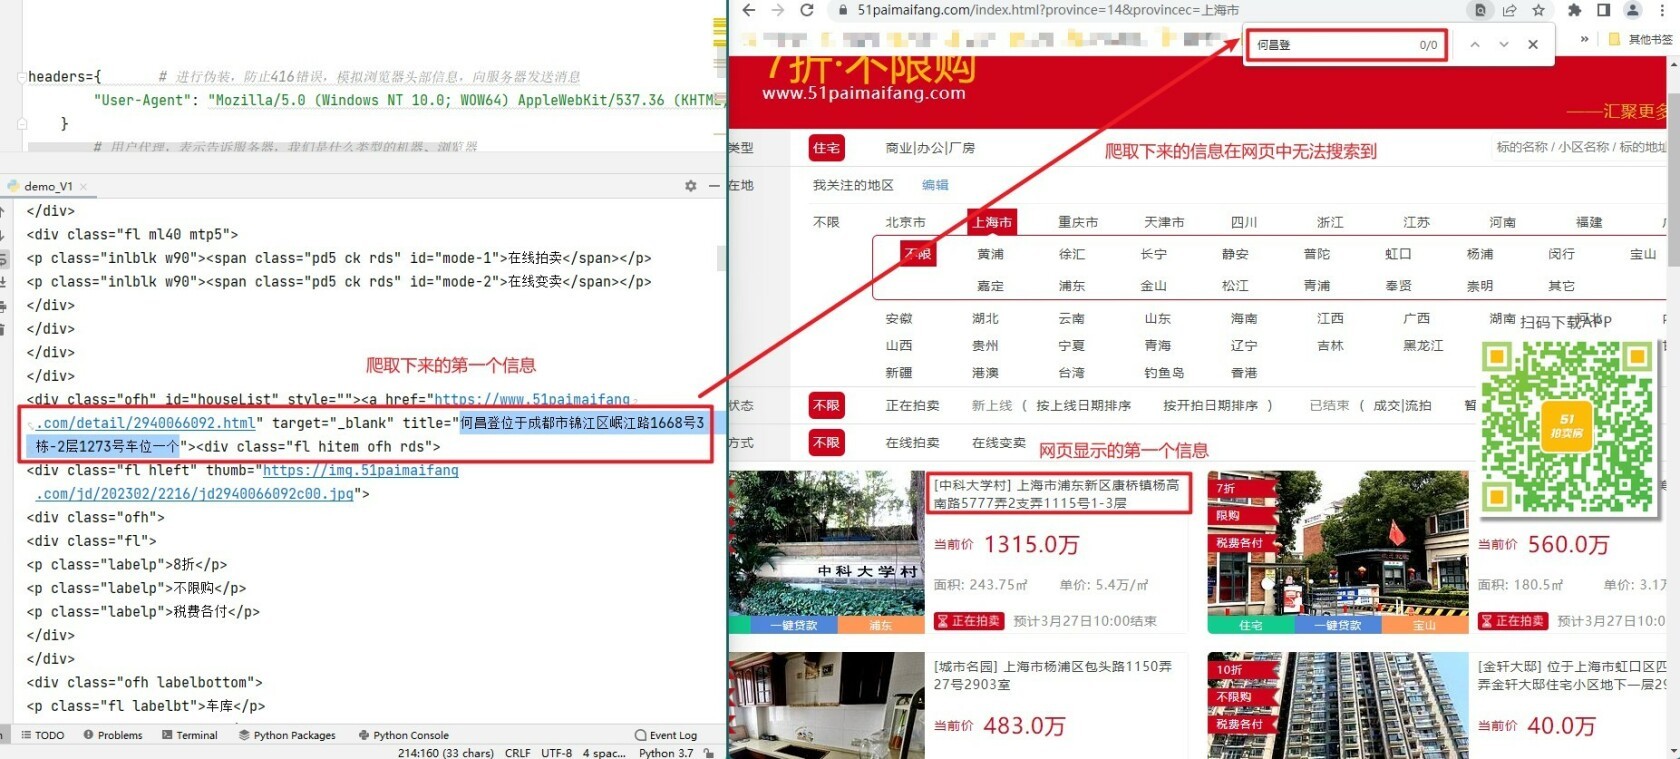Click the 编辑 link for followed regions
The image size is (1680, 759).
(x=935, y=185)
